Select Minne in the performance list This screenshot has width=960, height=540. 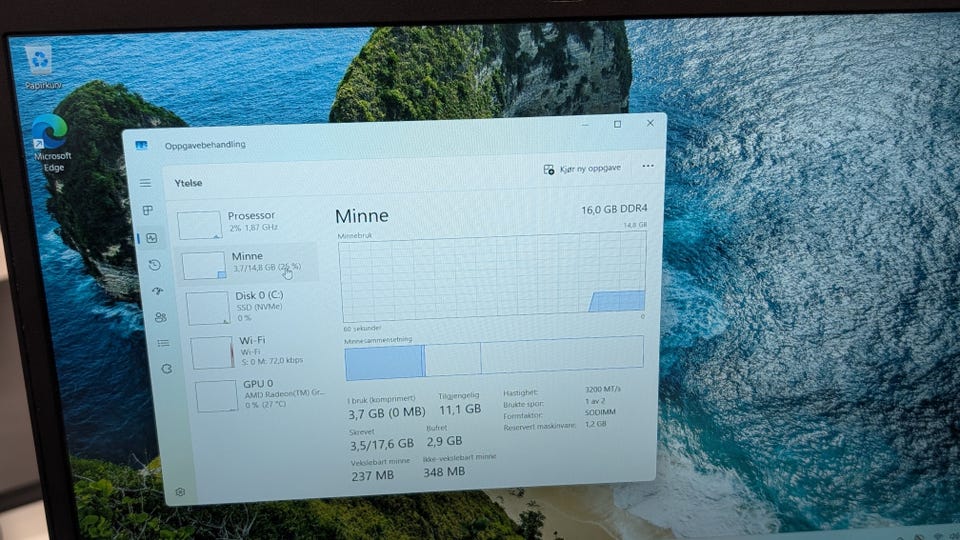pos(248,263)
